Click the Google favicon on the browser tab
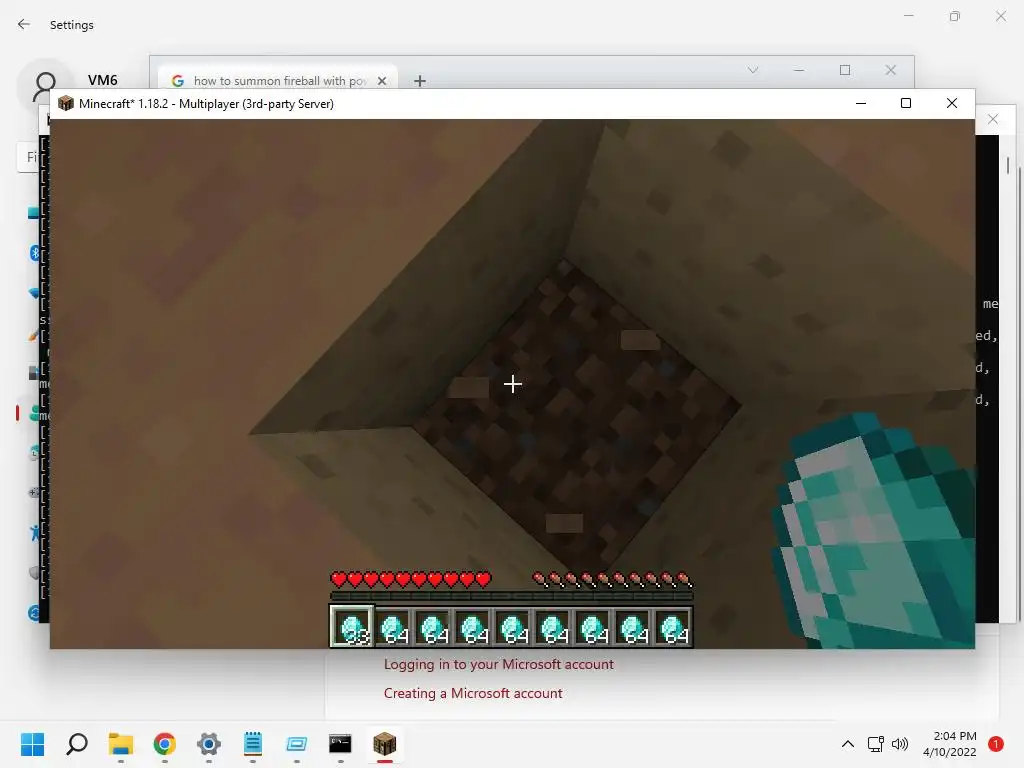 pyautogui.click(x=178, y=80)
